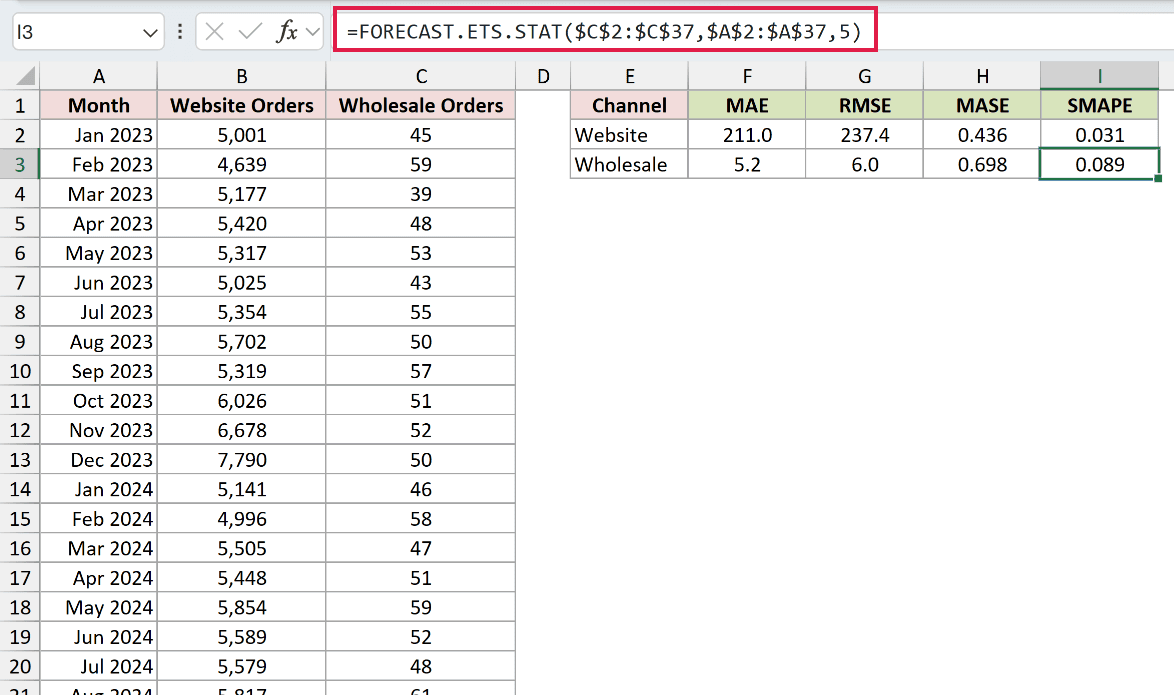Click the 'SMAPE' header cell

(x=1100, y=106)
